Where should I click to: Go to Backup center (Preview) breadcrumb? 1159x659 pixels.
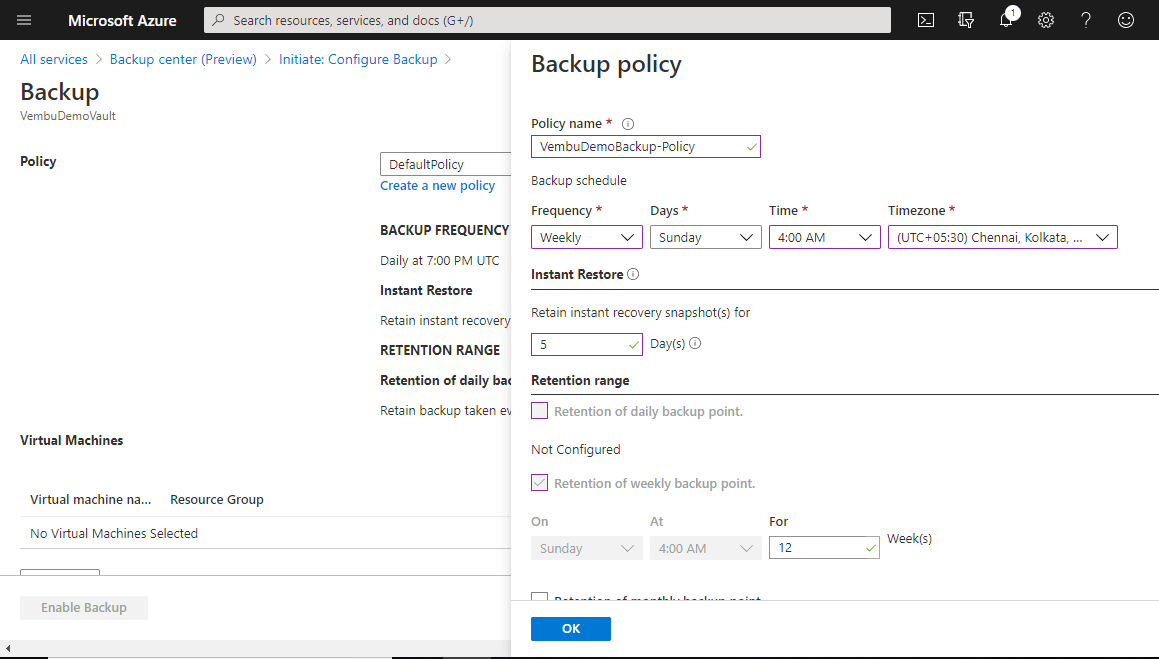(183, 59)
